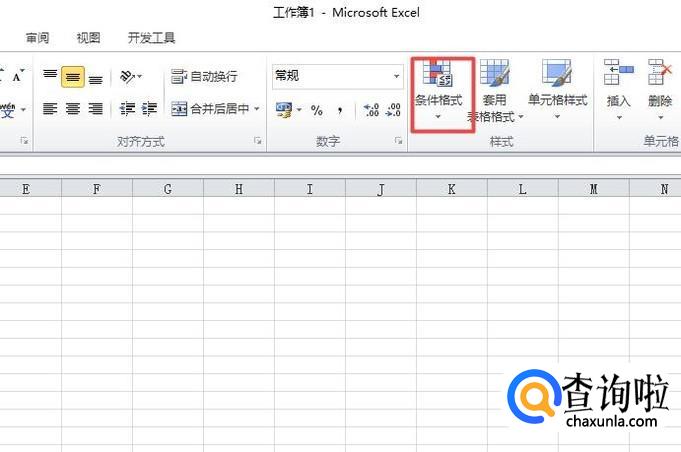
Task: Decrease the indent
Action: tap(127, 109)
